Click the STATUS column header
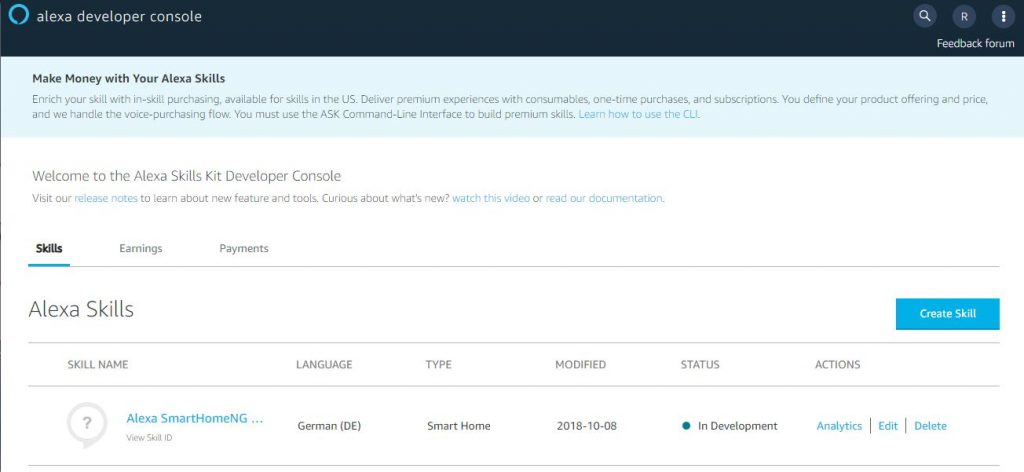Viewport: 1024px width, 472px height. [700, 364]
